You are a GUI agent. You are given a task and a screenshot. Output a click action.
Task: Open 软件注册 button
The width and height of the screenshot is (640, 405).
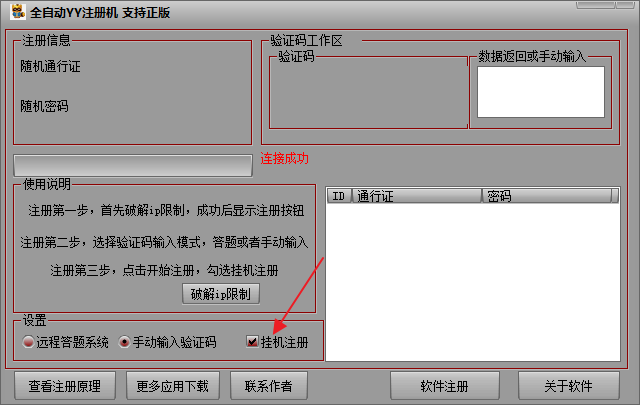tap(444, 386)
